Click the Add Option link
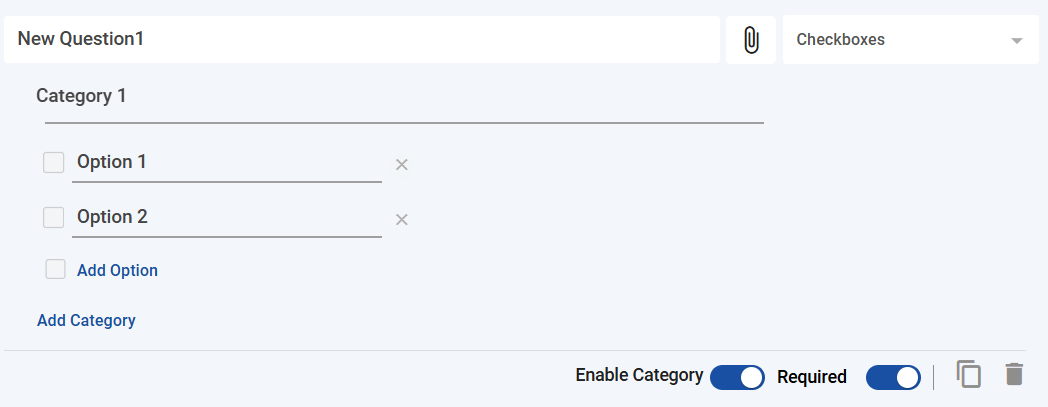 click(117, 270)
